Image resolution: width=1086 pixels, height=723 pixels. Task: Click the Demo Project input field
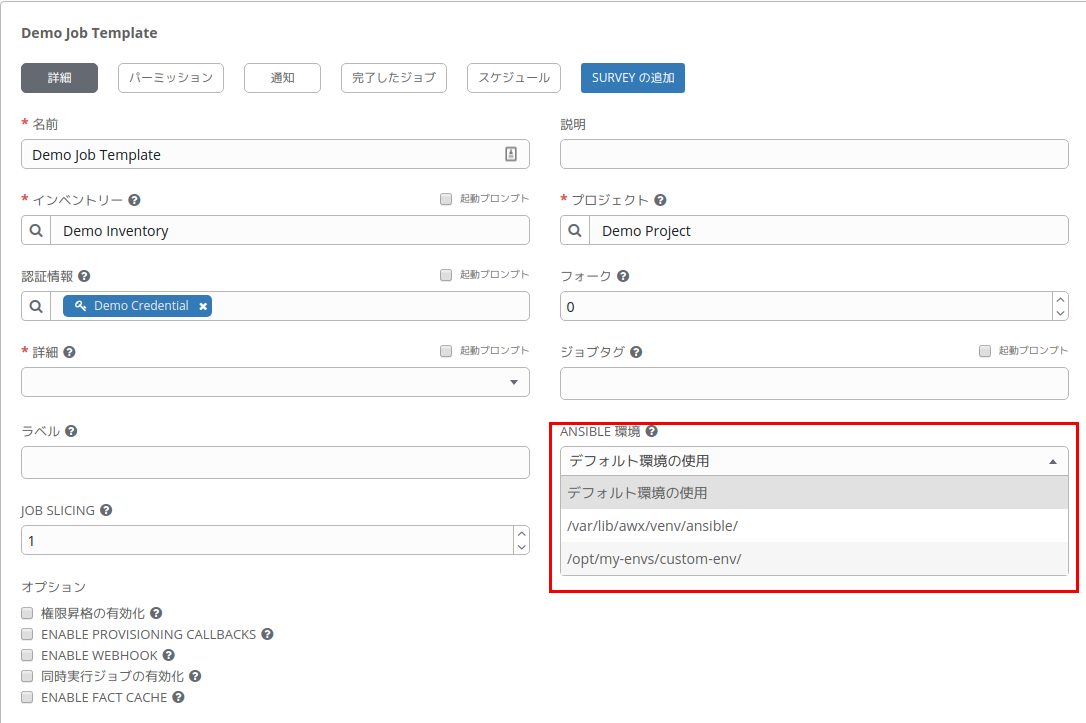pos(829,230)
